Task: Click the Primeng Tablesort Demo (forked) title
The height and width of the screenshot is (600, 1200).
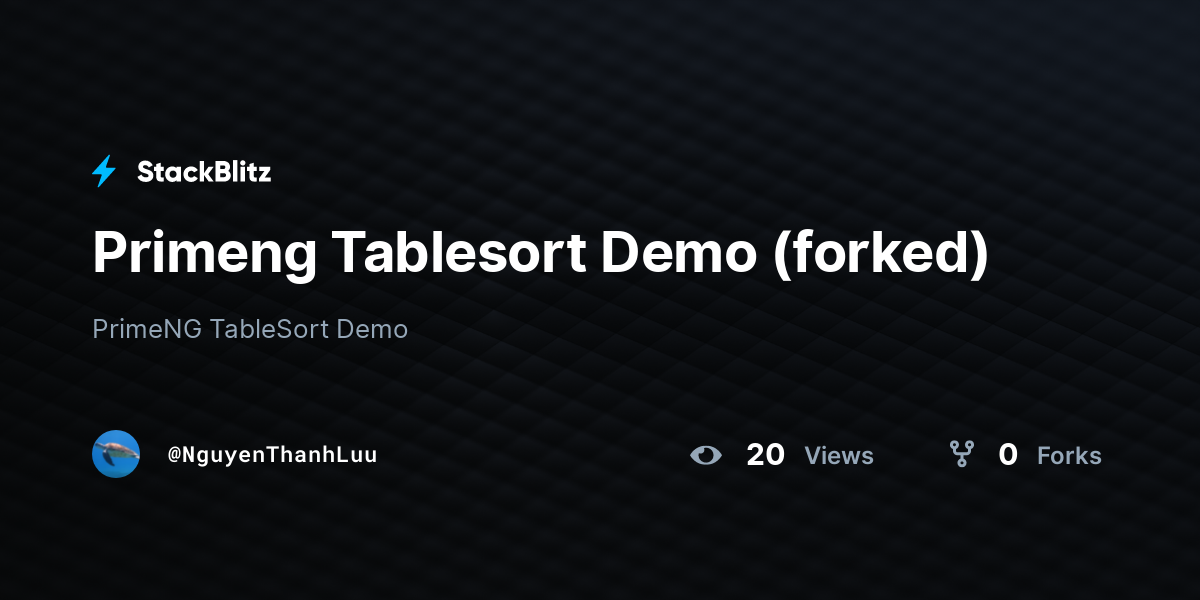Action: point(540,254)
